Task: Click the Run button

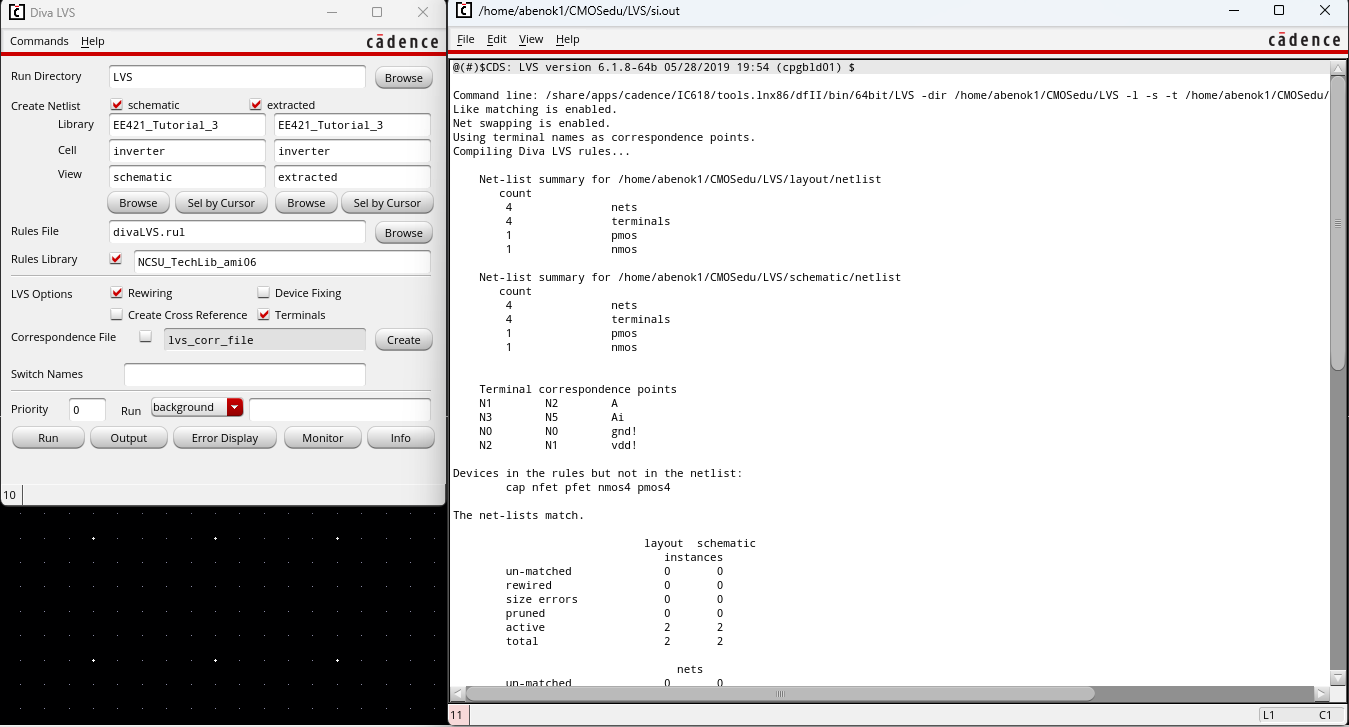Action: pos(48,438)
